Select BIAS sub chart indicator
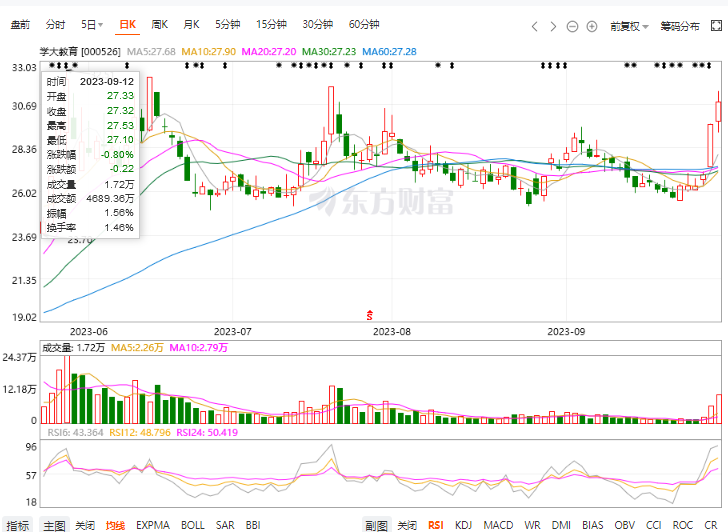Screen dimensions: 728x532 click(x=593, y=525)
